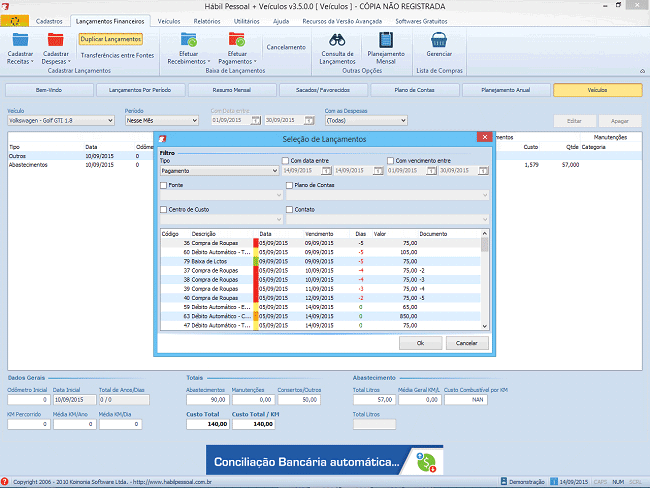Open the Utilitários ribbon tab
The height and width of the screenshot is (488, 650).
point(246,21)
